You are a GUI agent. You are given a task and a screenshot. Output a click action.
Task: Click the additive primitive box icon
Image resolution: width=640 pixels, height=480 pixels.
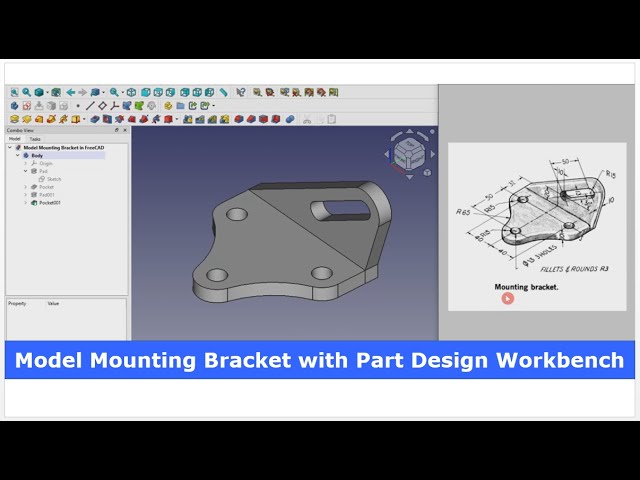click(x=76, y=119)
